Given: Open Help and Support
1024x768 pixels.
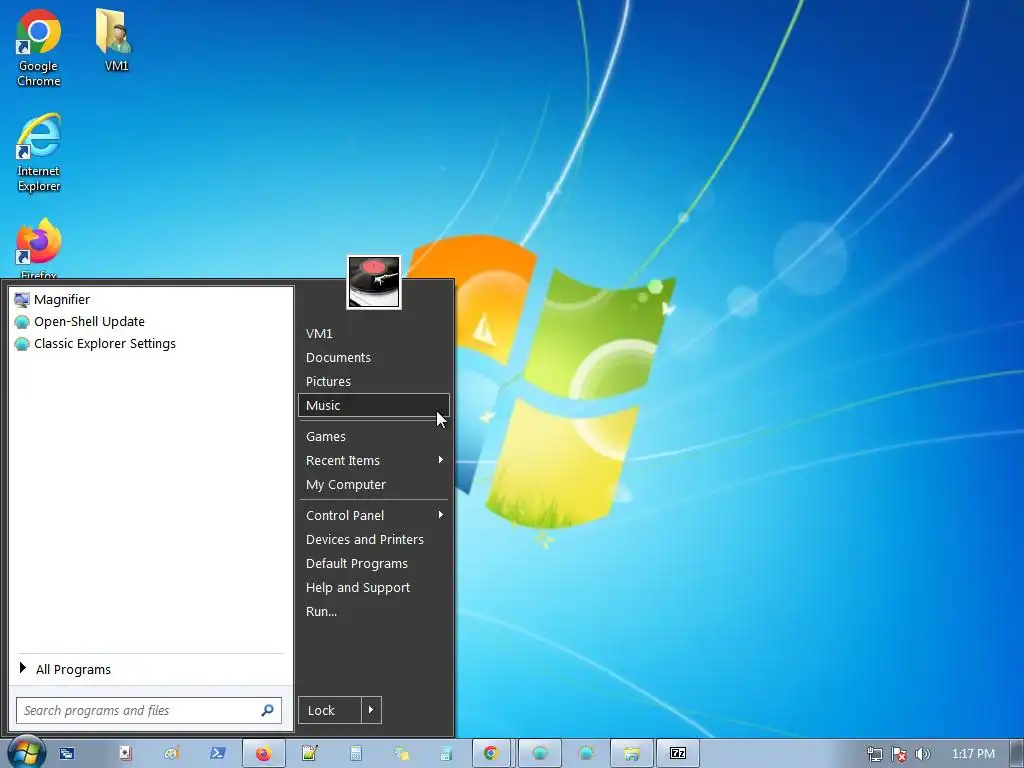Looking at the screenshot, I should 374,588.
